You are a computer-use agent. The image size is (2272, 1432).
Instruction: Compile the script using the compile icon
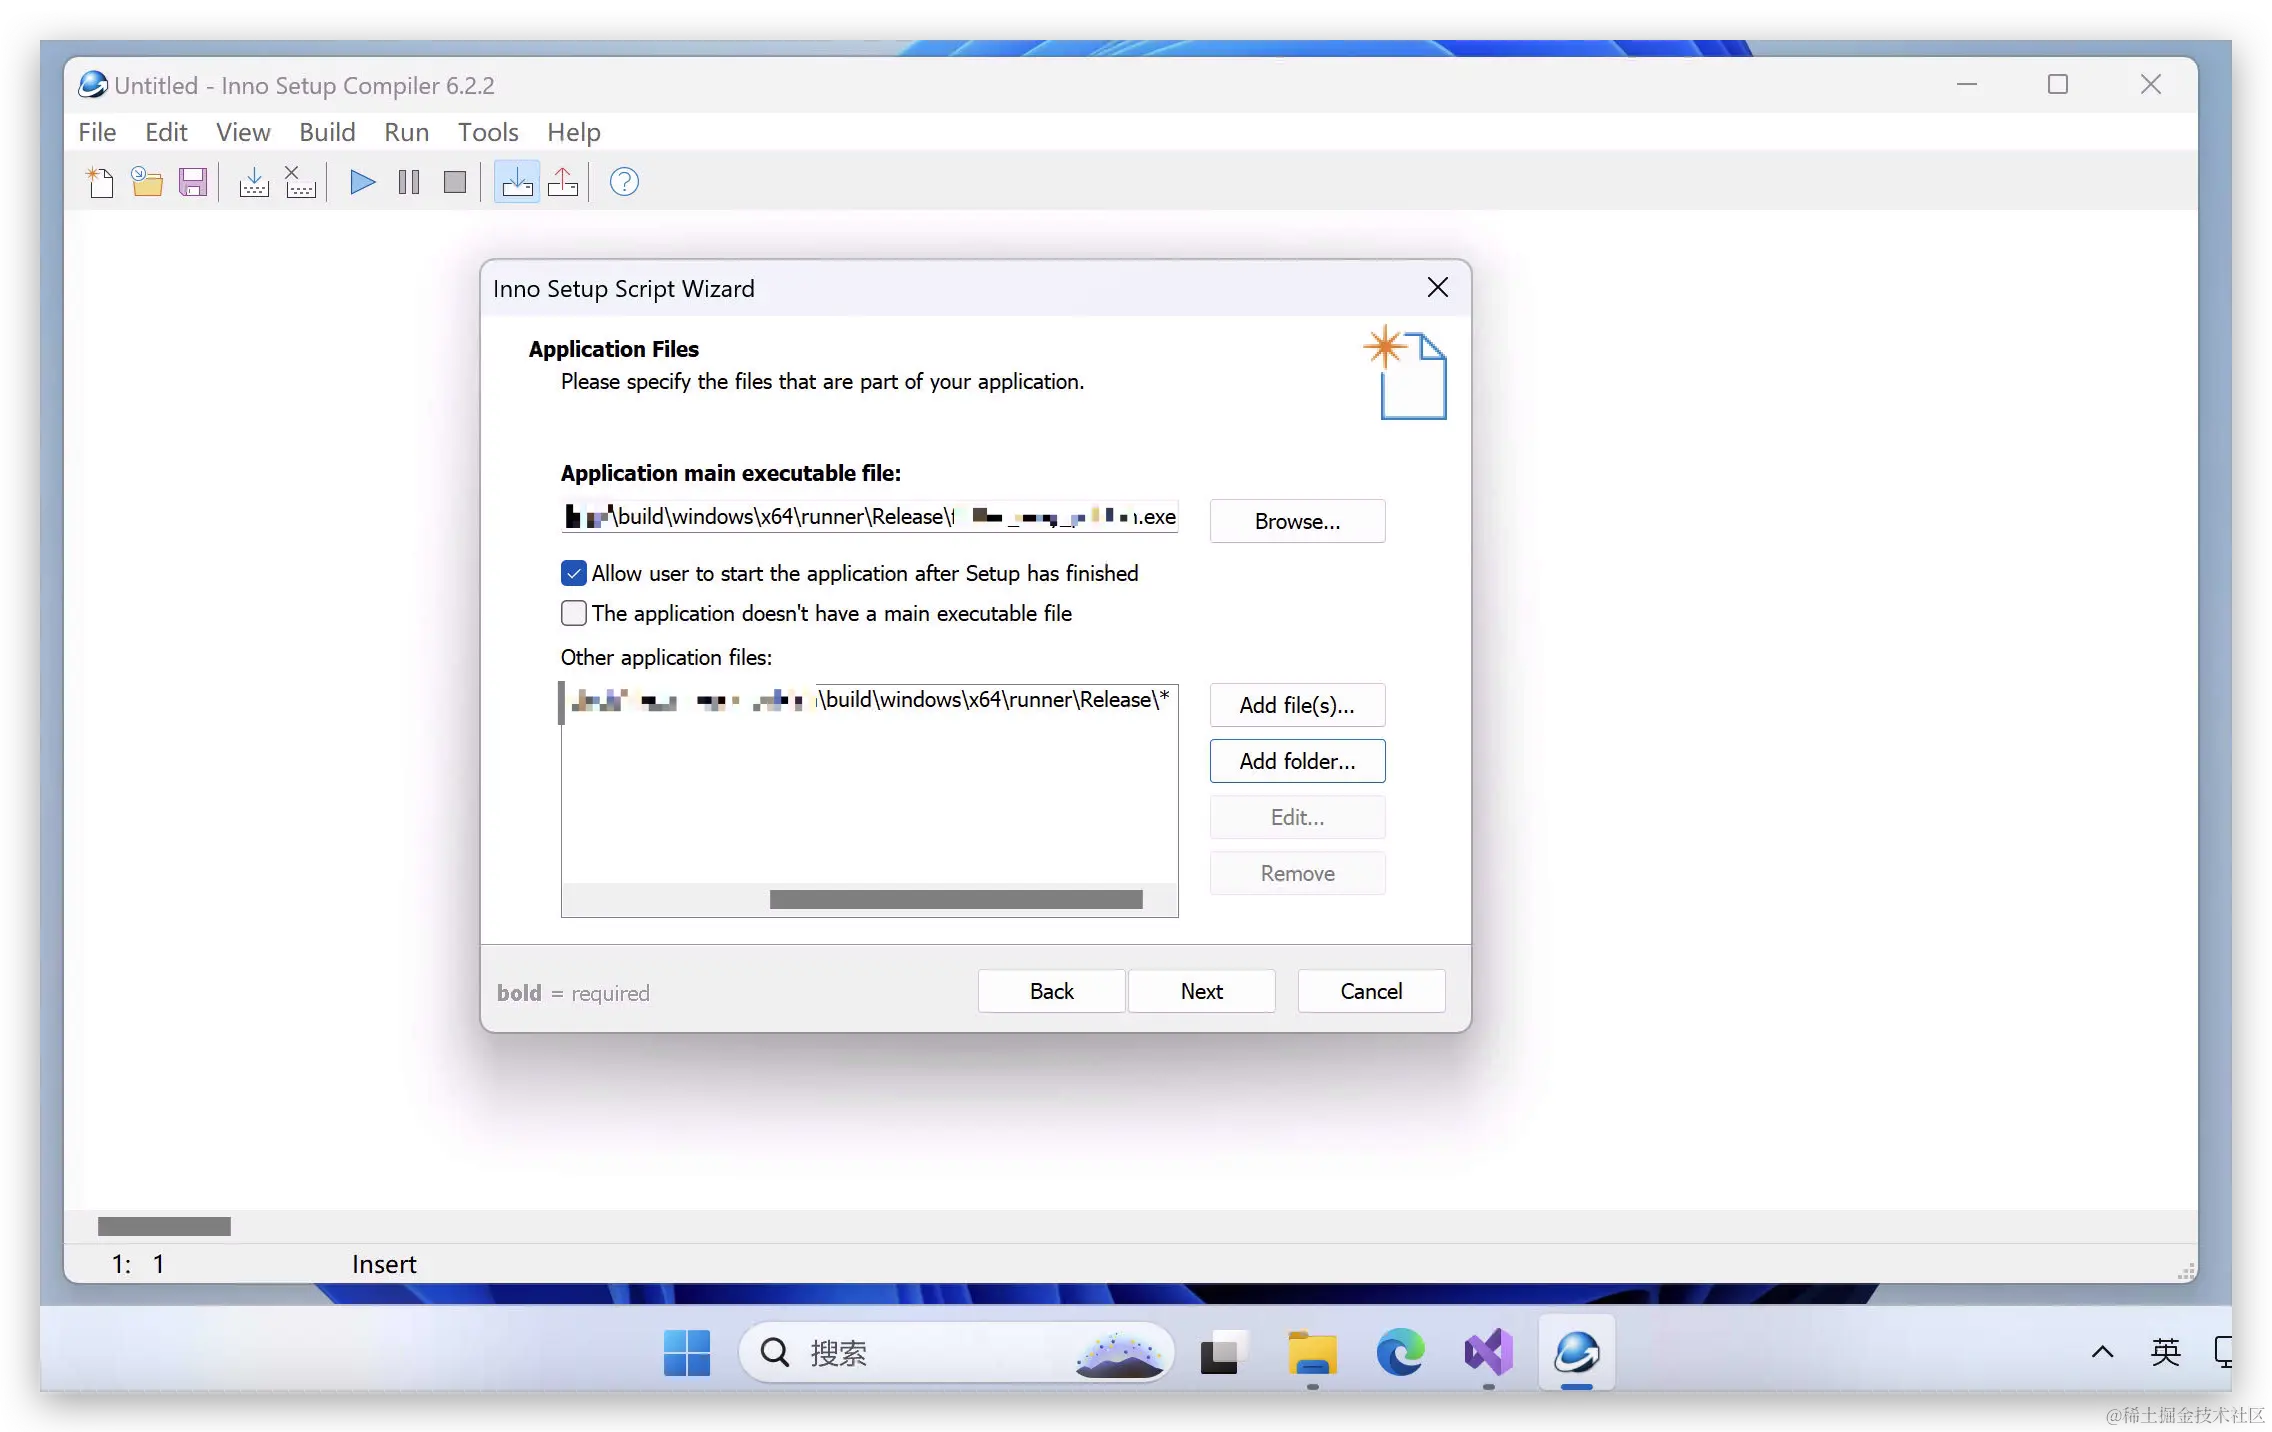[254, 182]
